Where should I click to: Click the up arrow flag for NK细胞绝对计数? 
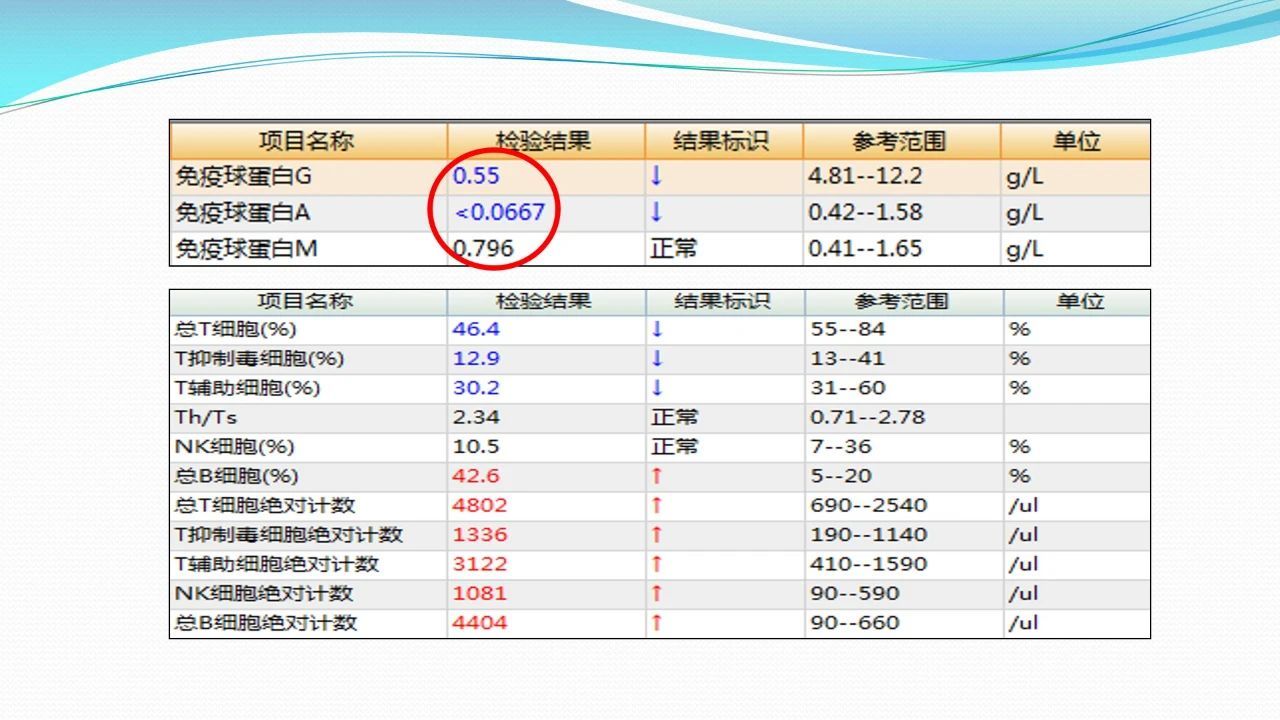tap(657, 593)
